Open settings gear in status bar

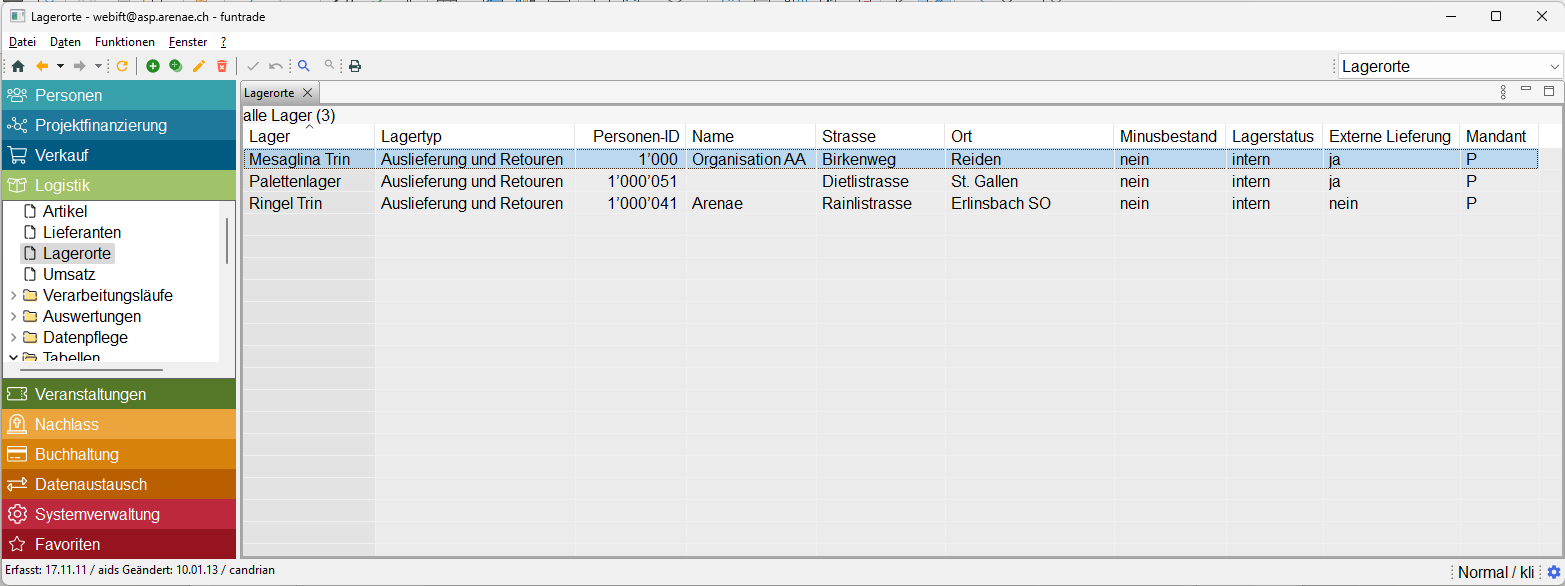point(1553,572)
